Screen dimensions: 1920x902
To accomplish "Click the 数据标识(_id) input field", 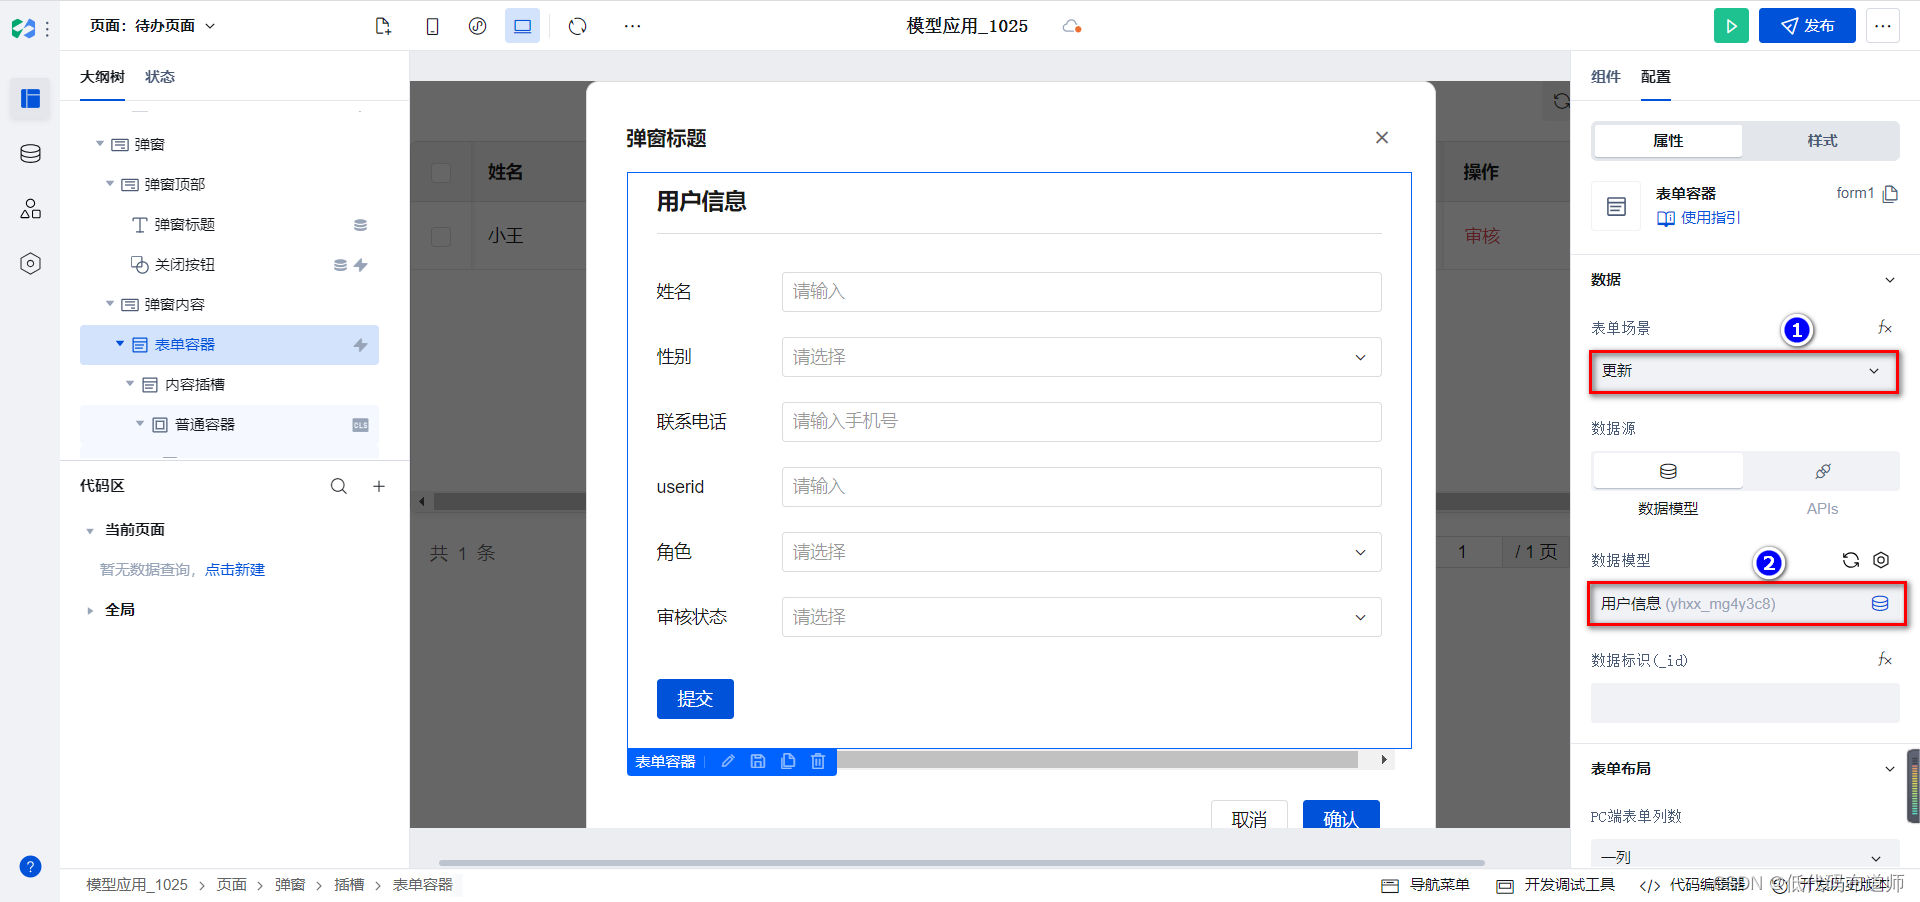I will (1744, 703).
